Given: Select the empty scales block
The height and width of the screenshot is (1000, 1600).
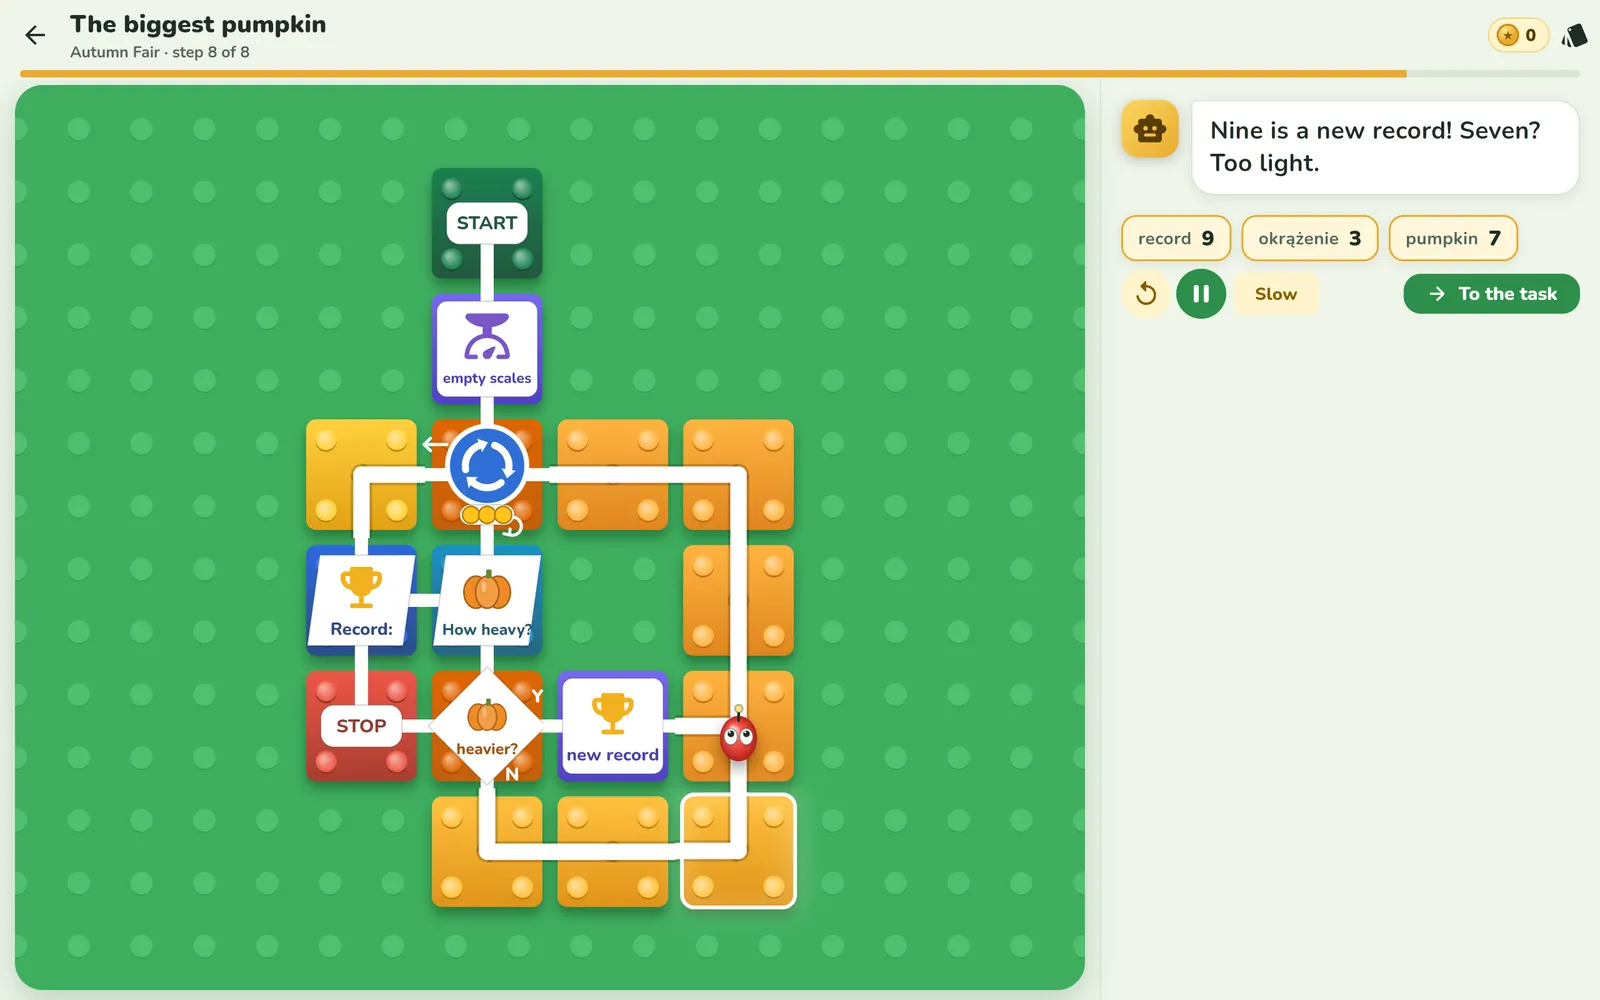Looking at the screenshot, I should click(487, 349).
